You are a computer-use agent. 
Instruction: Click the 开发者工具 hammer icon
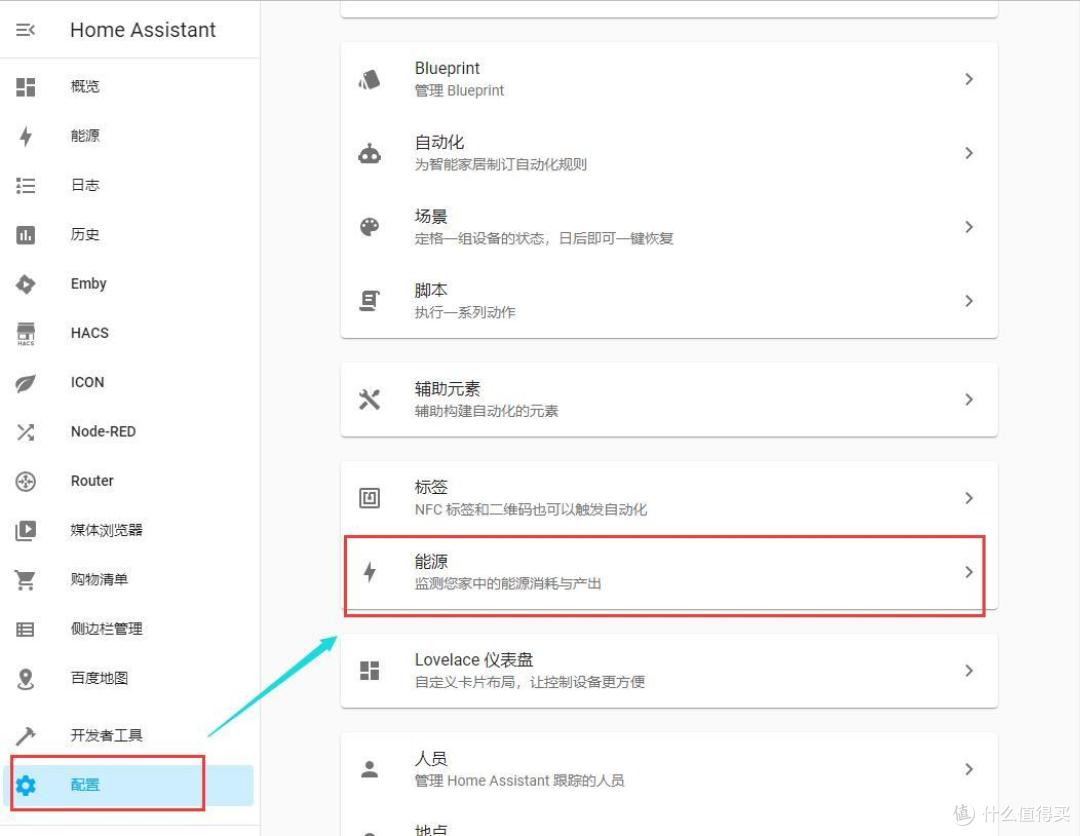(x=25, y=736)
